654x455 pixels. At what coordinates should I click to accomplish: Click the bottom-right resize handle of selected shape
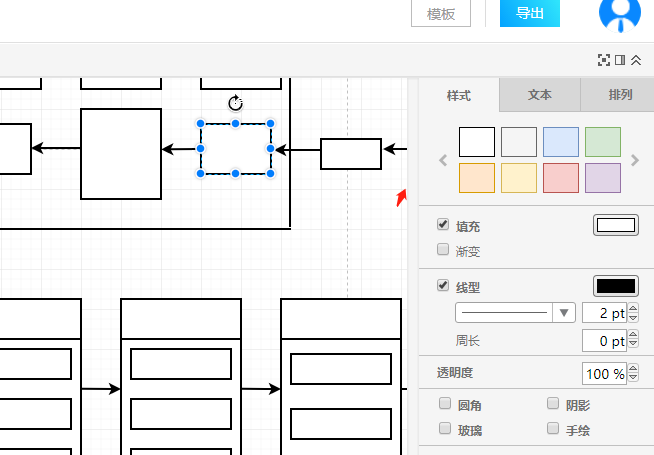coord(270,173)
